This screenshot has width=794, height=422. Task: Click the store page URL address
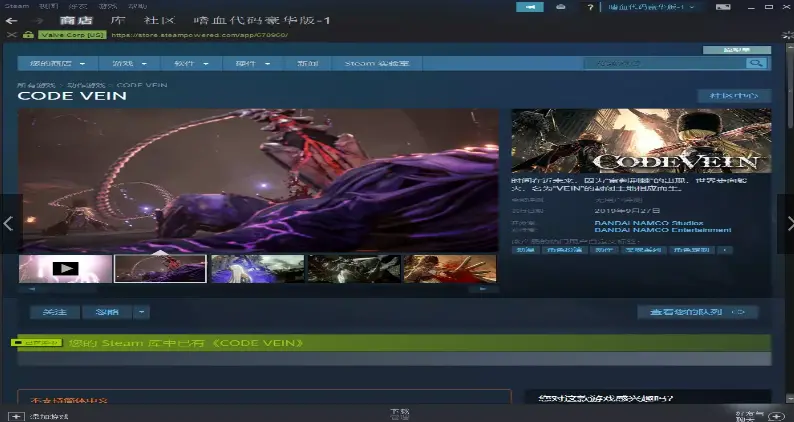200,35
